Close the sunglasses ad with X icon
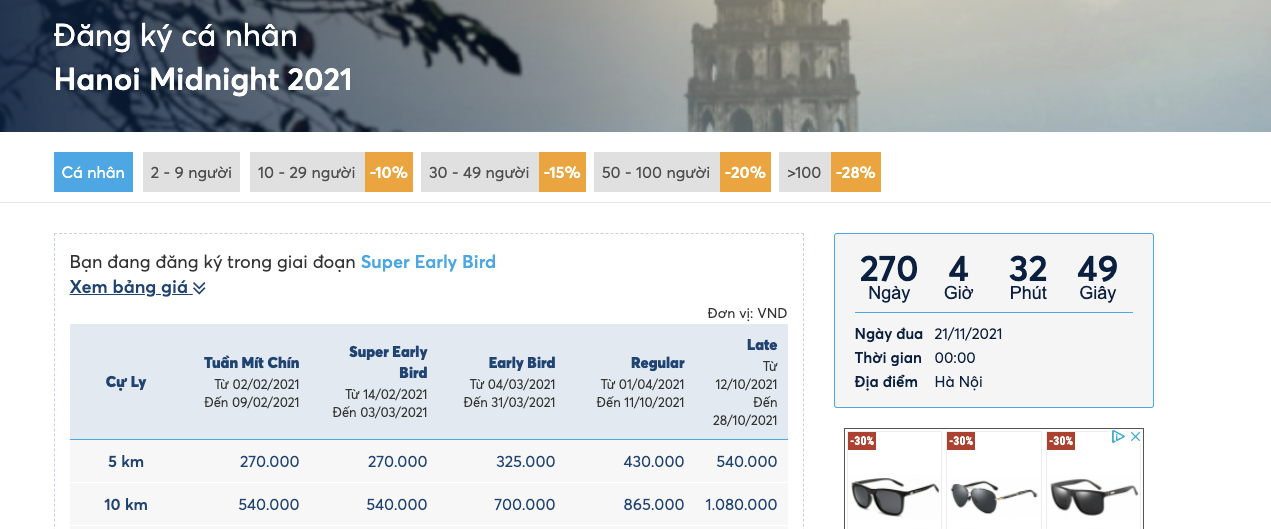The image size is (1271, 529). click(x=1135, y=437)
